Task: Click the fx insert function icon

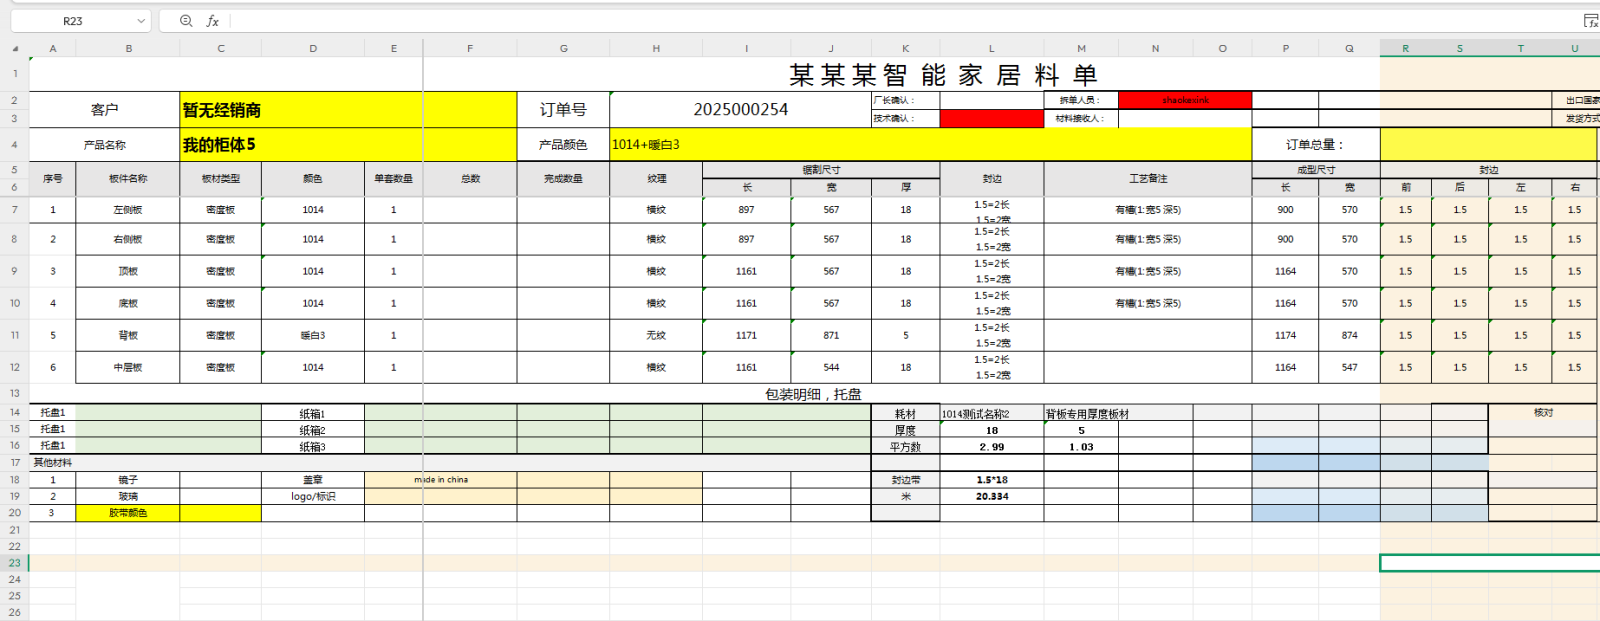Action: click(212, 21)
